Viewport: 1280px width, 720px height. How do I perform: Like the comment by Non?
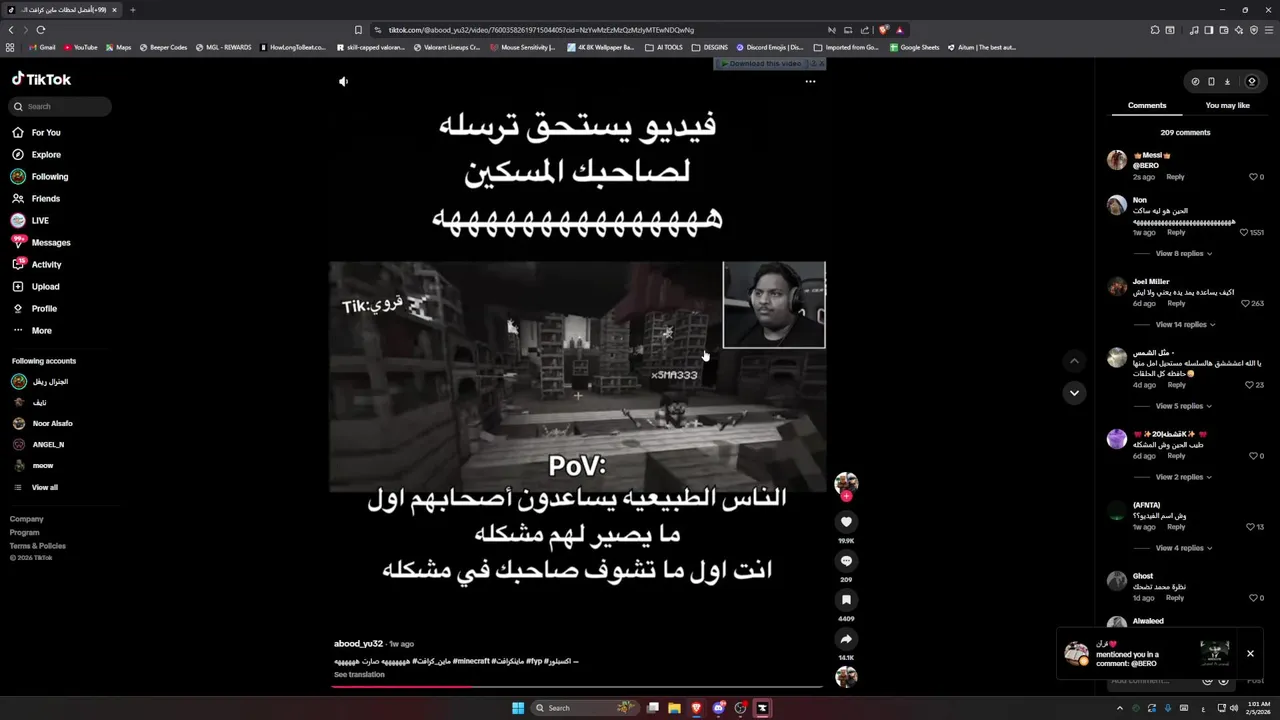point(1244,232)
